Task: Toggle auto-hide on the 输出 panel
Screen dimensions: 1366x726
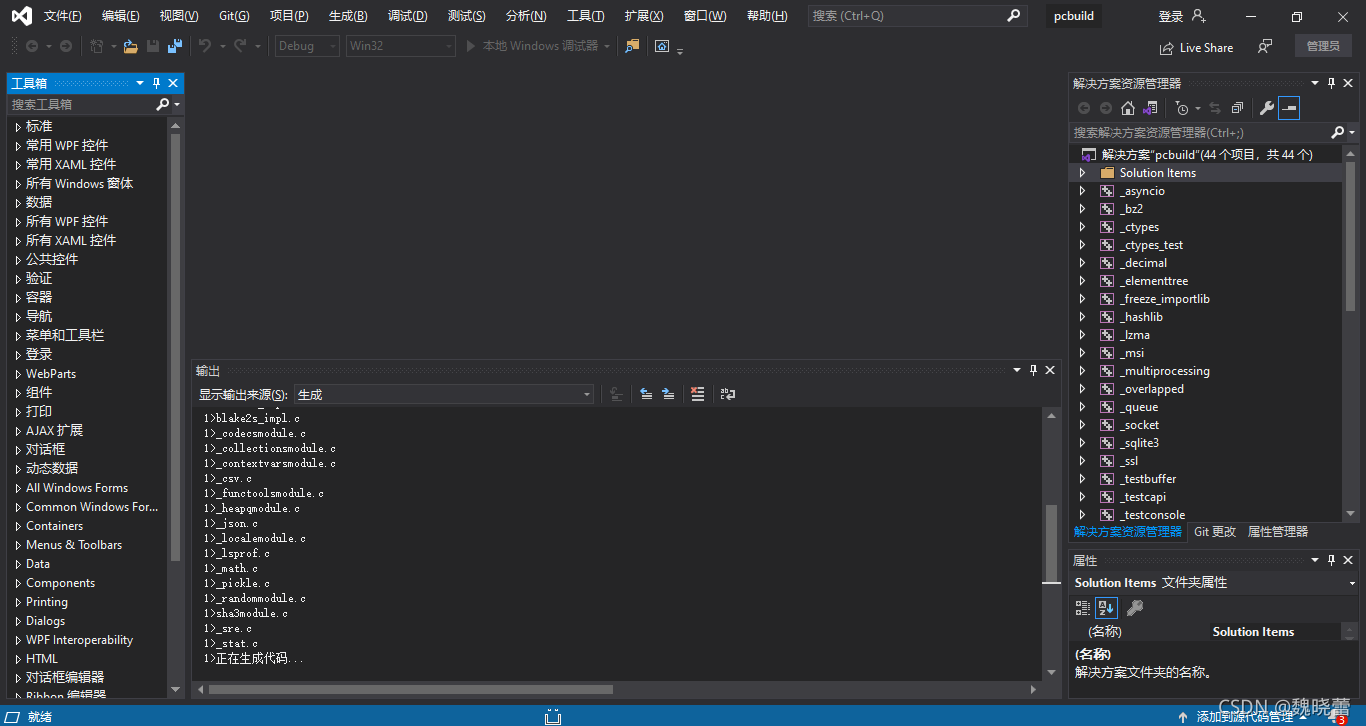Action: click(x=1033, y=370)
